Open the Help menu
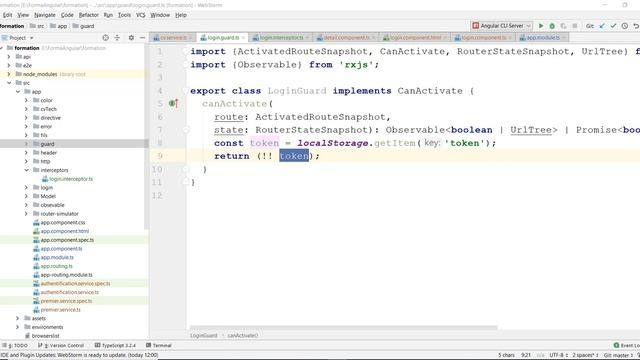This screenshot has width=640, height=360. [x=181, y=15]
